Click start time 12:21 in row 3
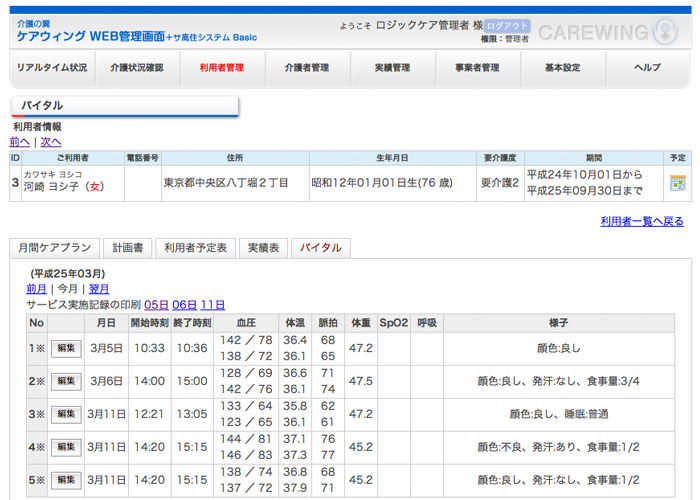 [150, 415]
